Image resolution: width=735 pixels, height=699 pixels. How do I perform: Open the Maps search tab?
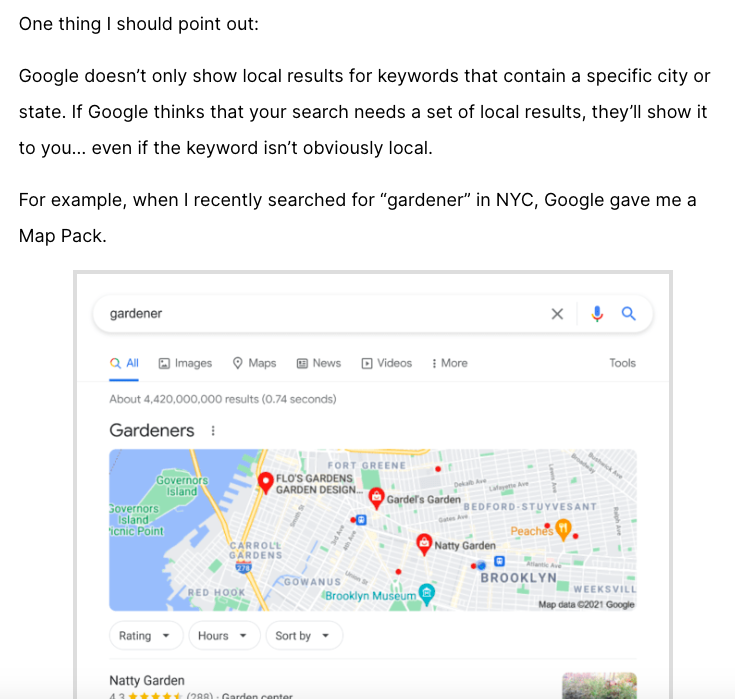254,363
